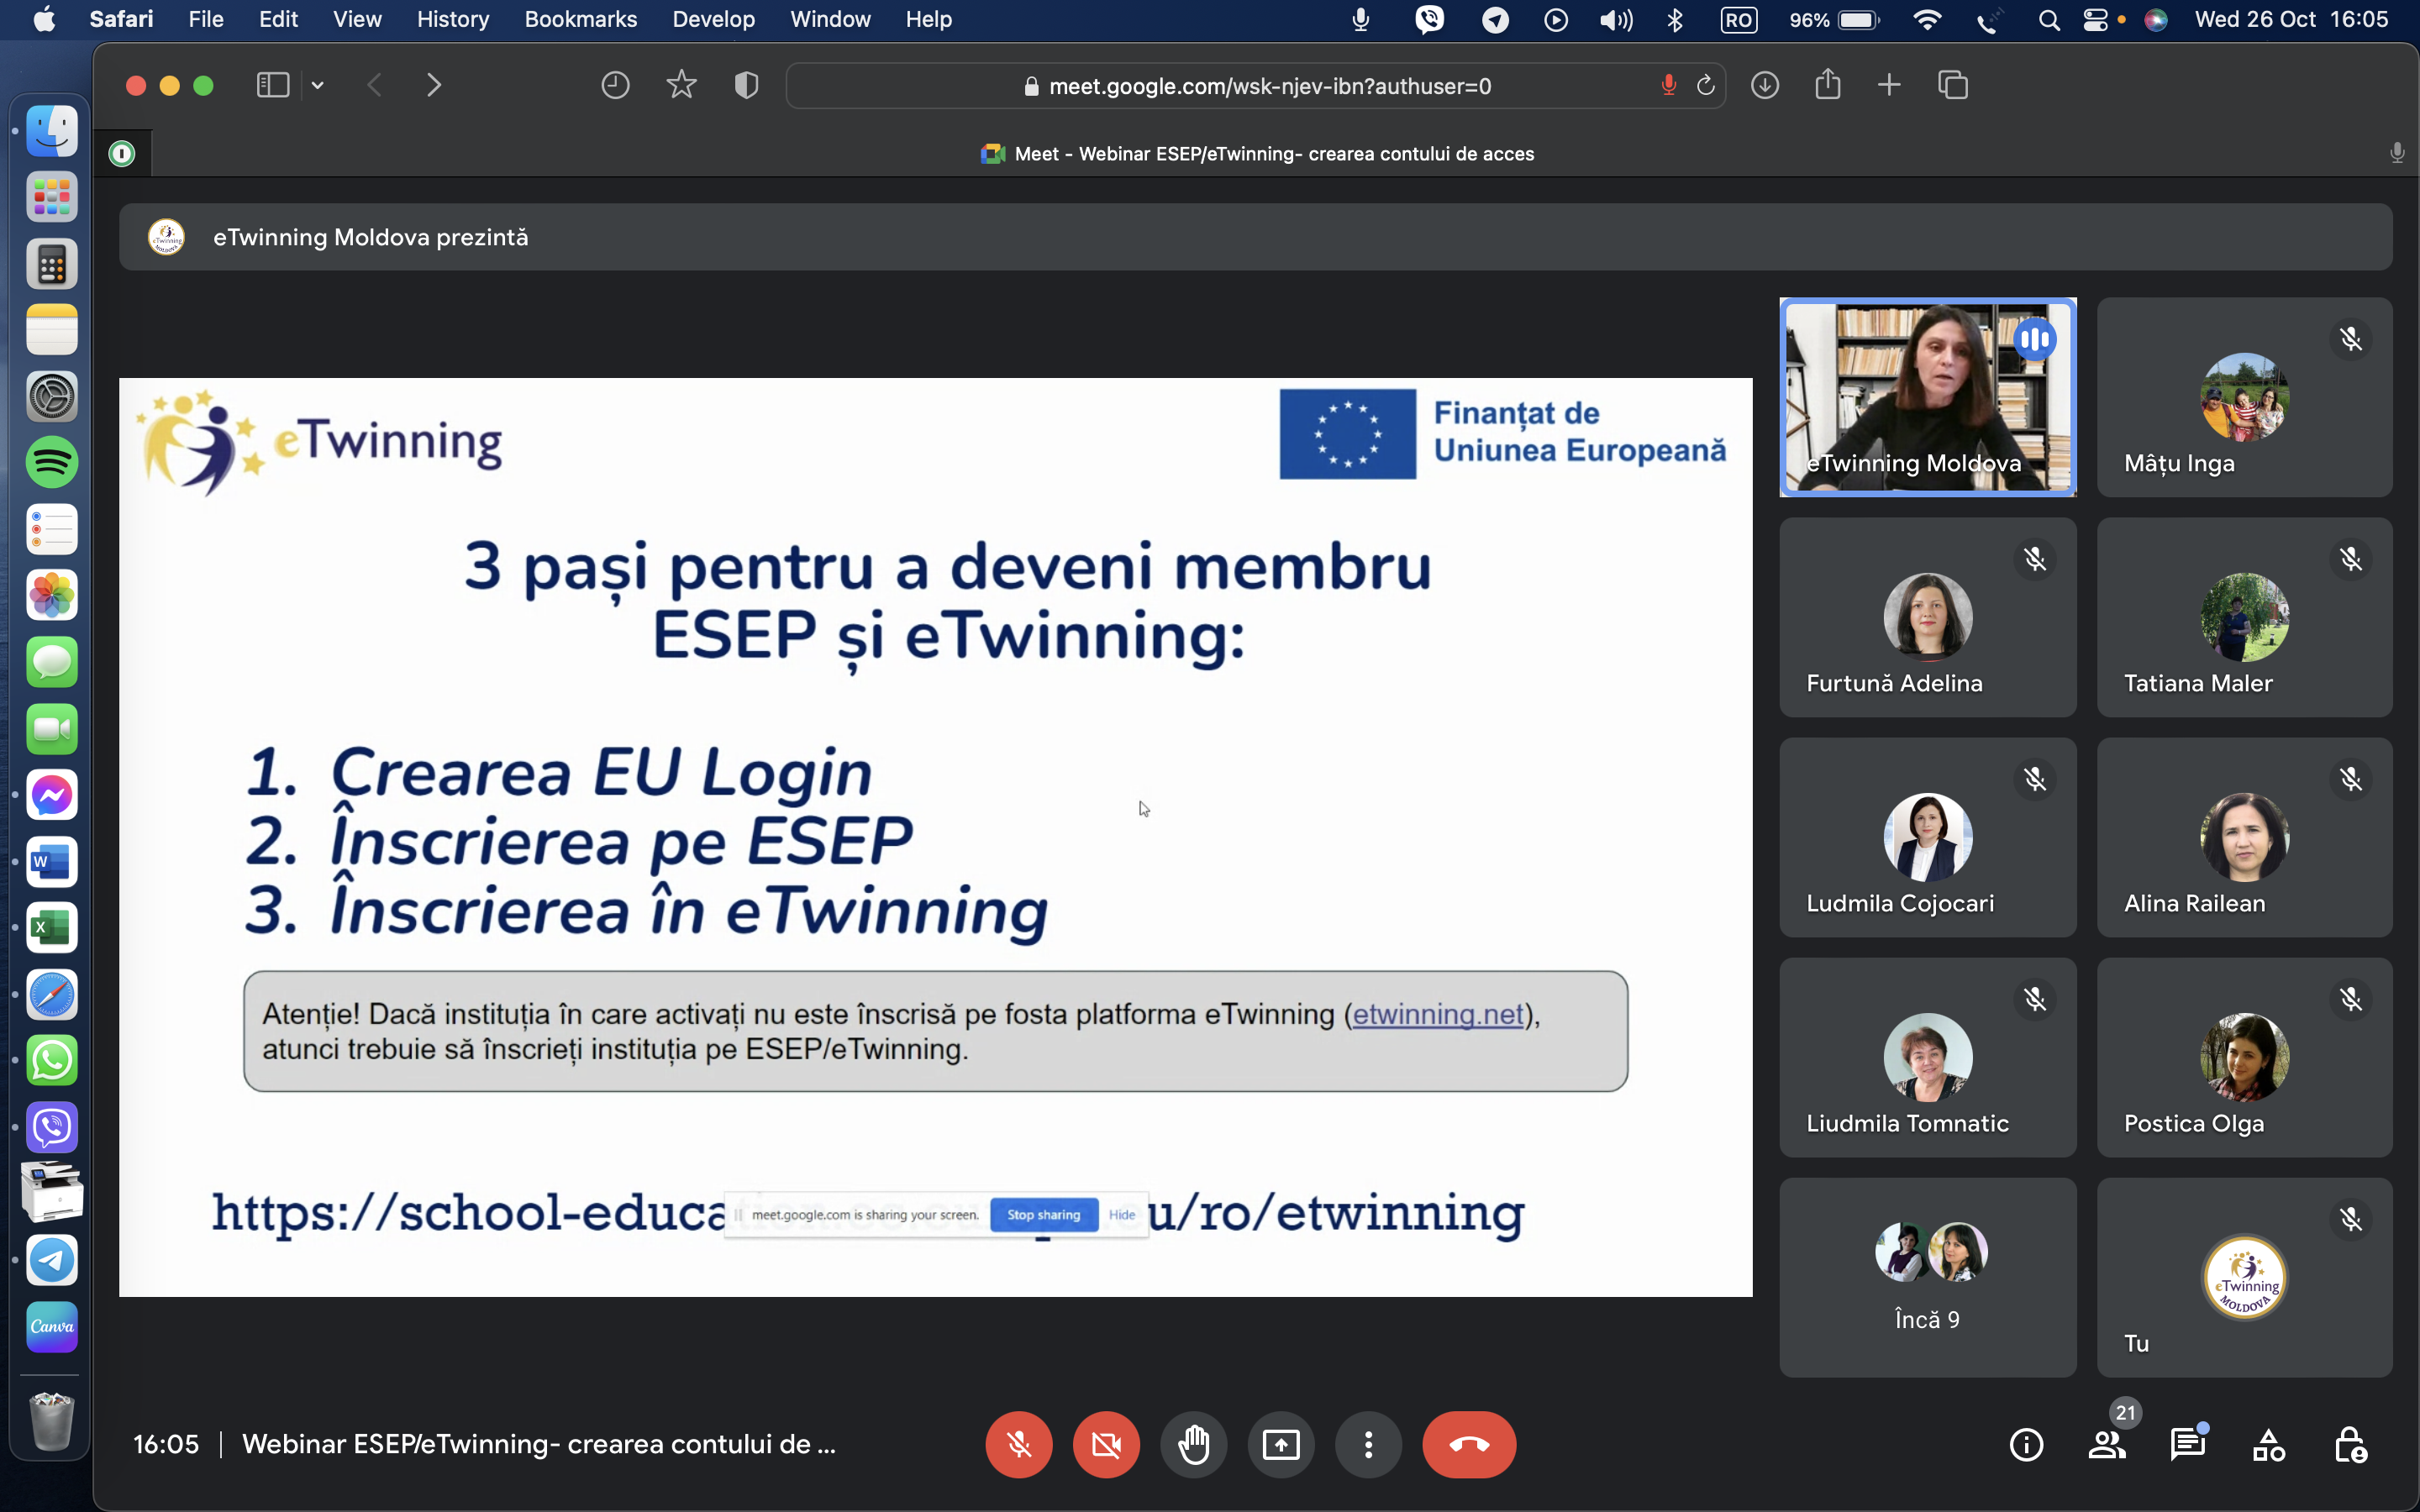
Task: Click microphone-in-use icon in address bar
Action: pos(1668,86)
